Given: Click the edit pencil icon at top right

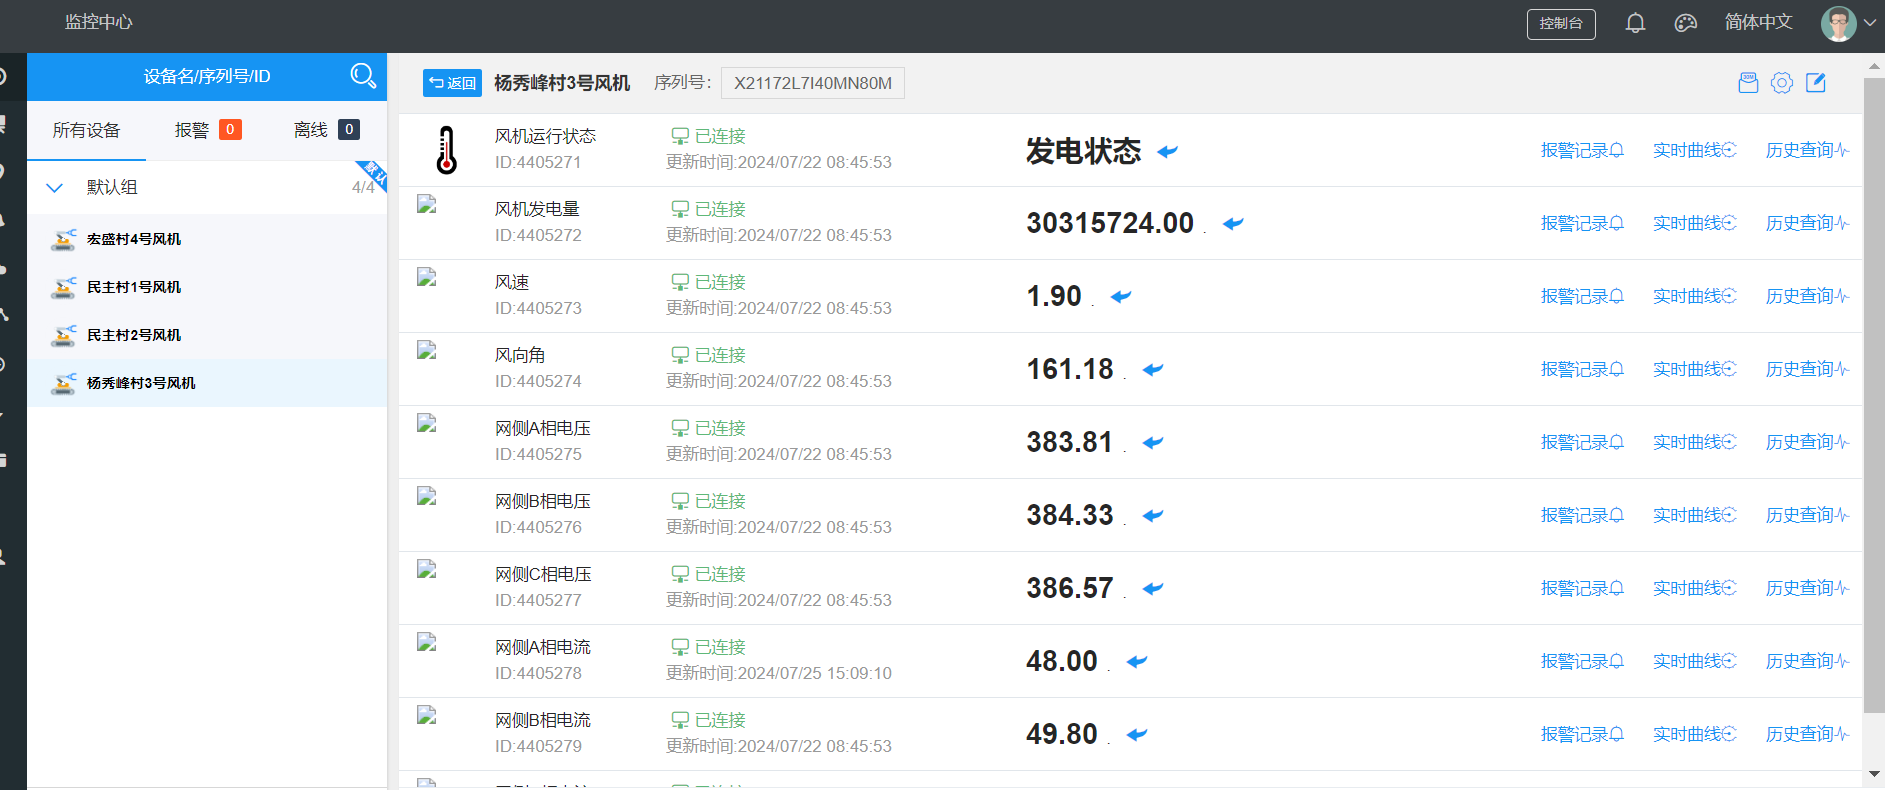Looking at the screenshot, I should tap(1816, 83).
